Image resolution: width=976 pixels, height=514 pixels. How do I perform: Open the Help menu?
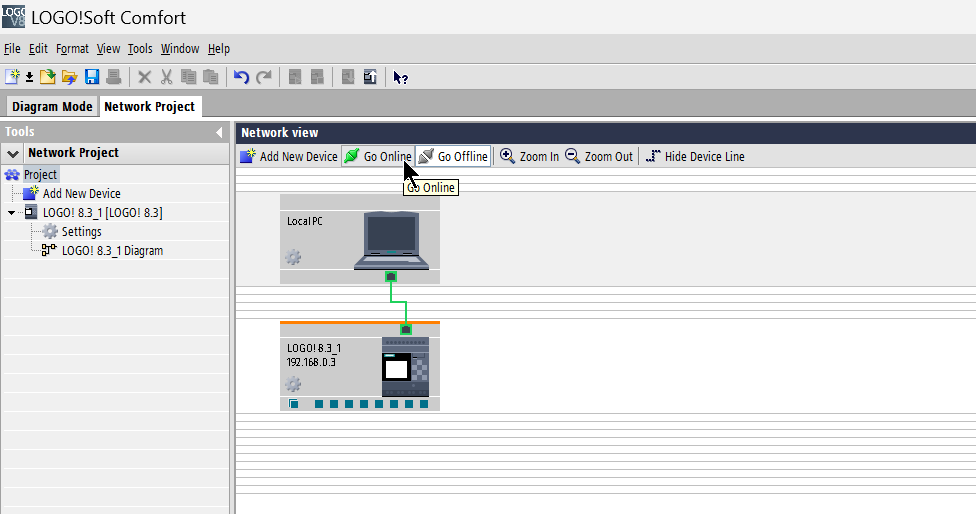click(x=218, y=49)
